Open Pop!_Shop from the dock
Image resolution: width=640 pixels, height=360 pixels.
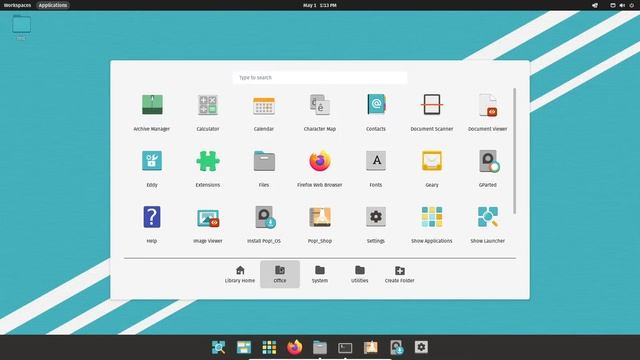pos(371,347)
